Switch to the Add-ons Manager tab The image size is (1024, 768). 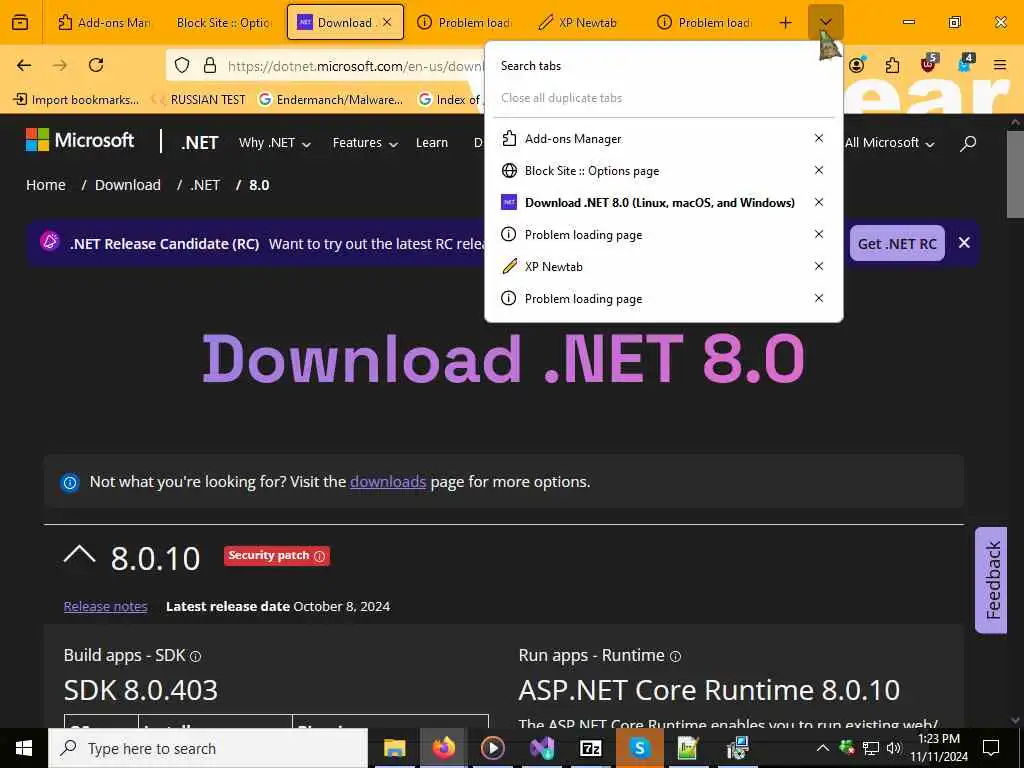(104, 23)
